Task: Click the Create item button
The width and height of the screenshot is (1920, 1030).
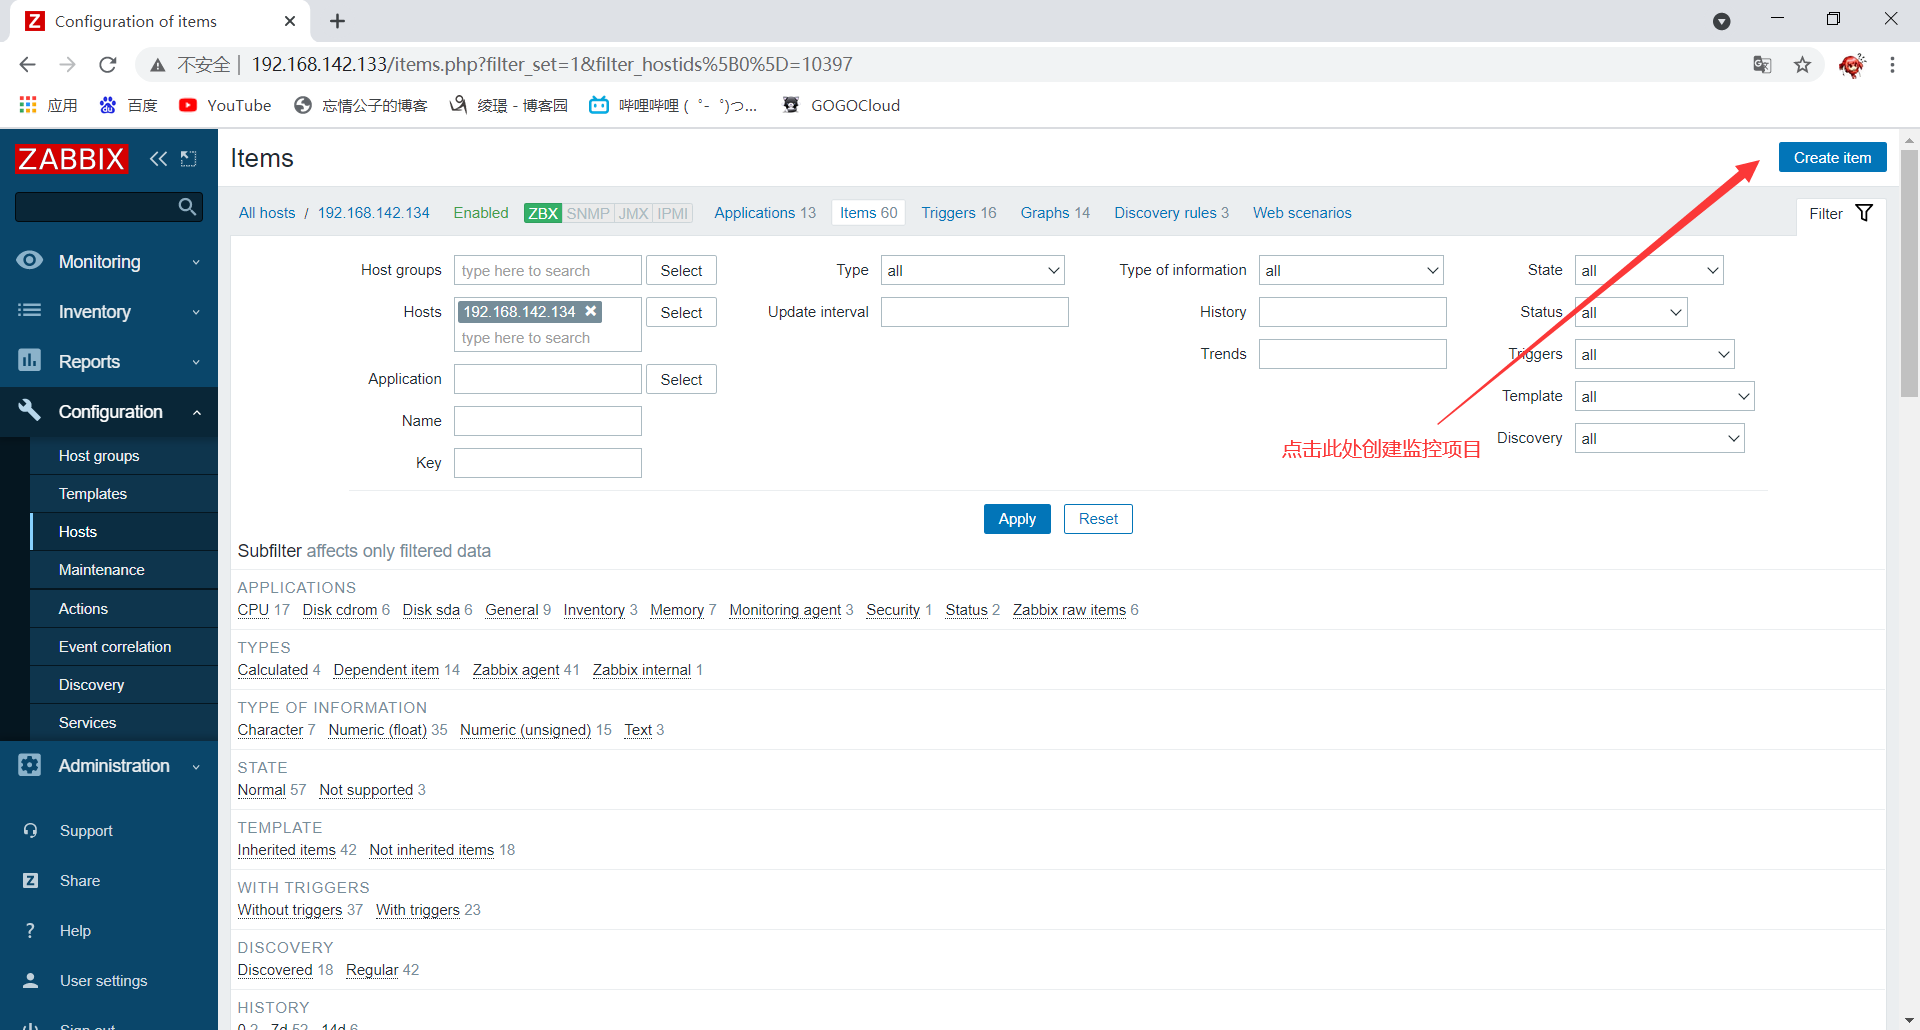Action: coord(1832,157)
